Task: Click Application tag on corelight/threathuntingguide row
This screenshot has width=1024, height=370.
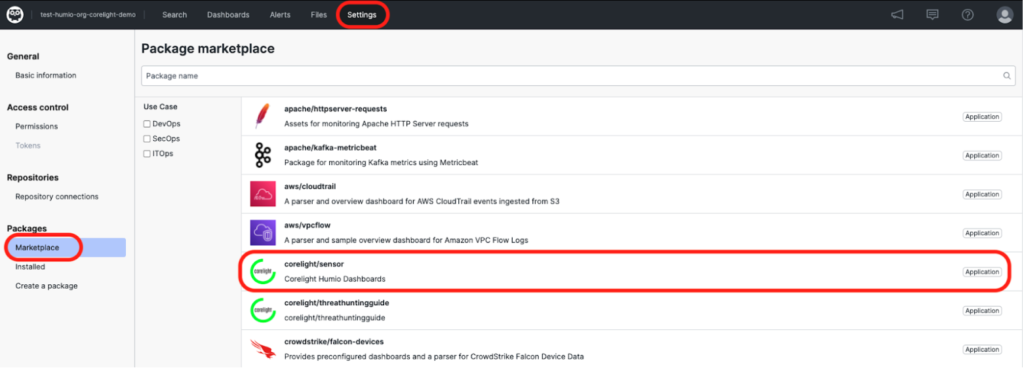Action: point(982,311)
